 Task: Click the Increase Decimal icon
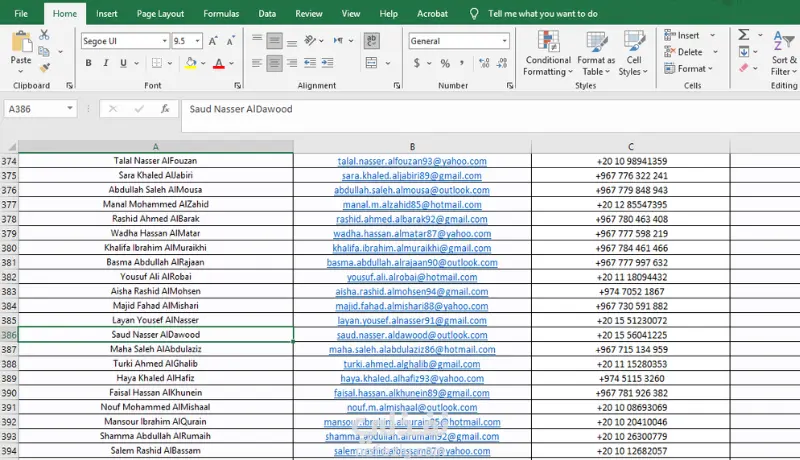[x=484, y=63]
